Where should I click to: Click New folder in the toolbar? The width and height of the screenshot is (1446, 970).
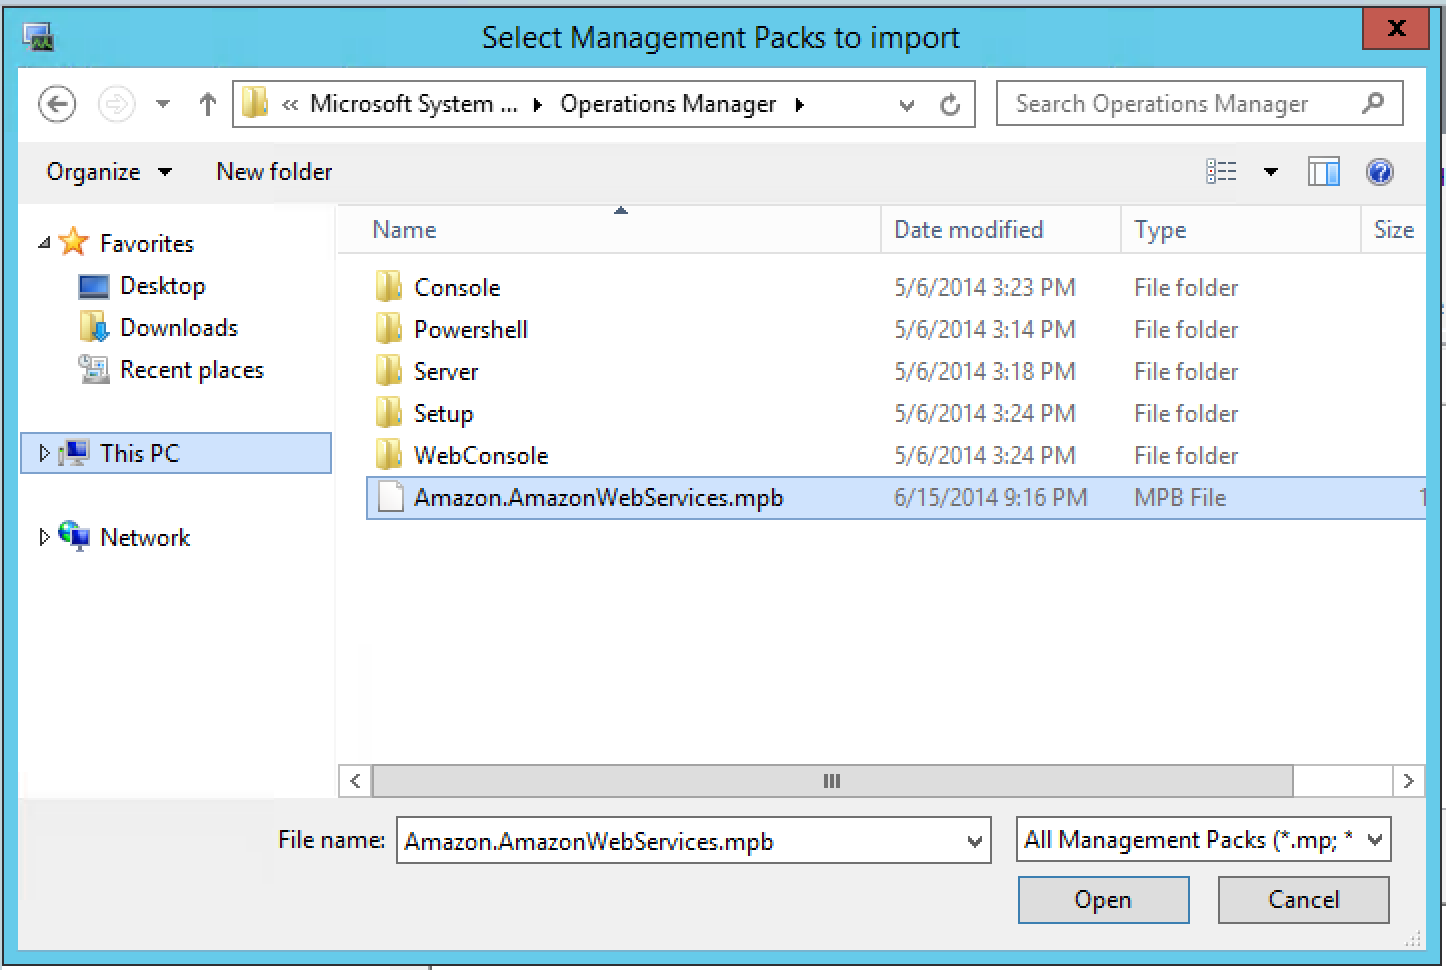point(274,172)
